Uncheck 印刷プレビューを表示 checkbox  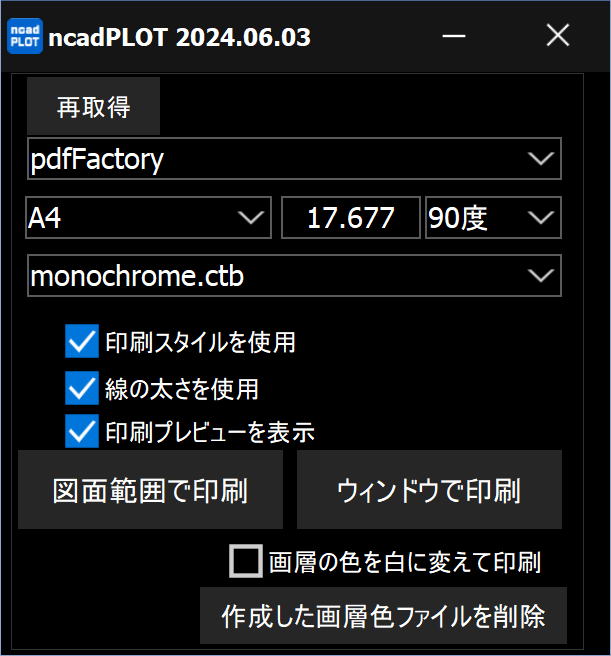(x=82, y=431)
